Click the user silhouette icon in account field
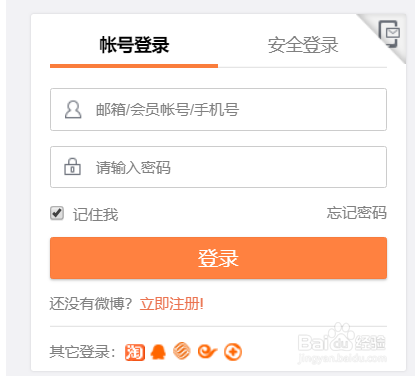 73,110
